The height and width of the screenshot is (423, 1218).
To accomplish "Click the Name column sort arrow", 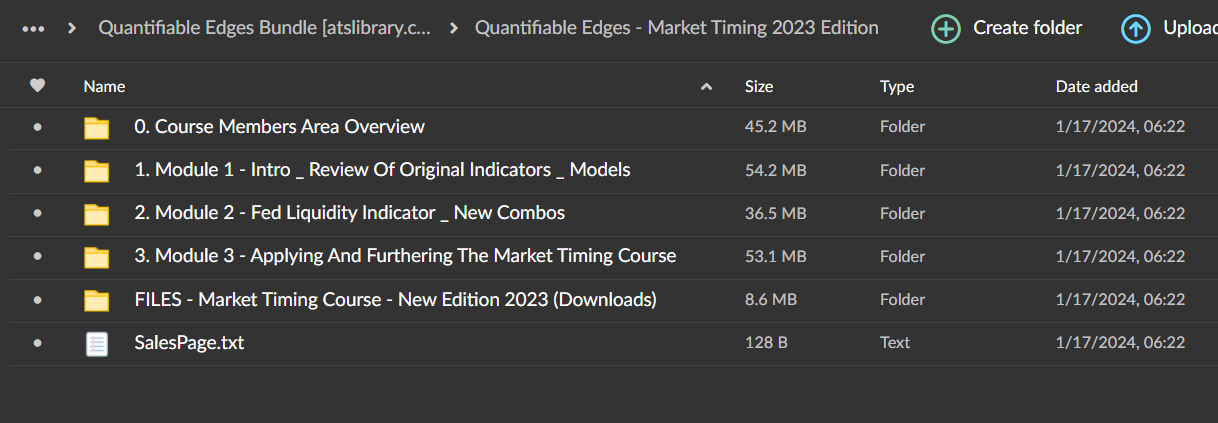I will click(707, 87).
